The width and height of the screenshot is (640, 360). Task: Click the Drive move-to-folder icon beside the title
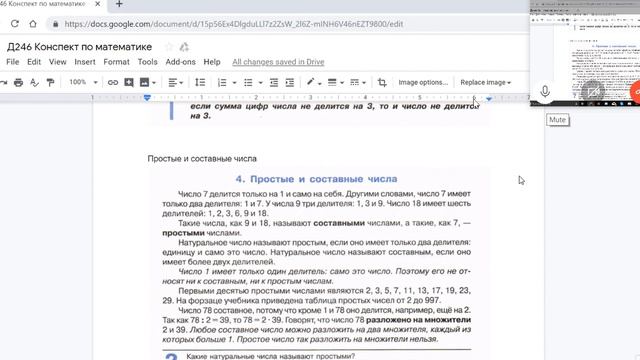click(x=184, y=47)
